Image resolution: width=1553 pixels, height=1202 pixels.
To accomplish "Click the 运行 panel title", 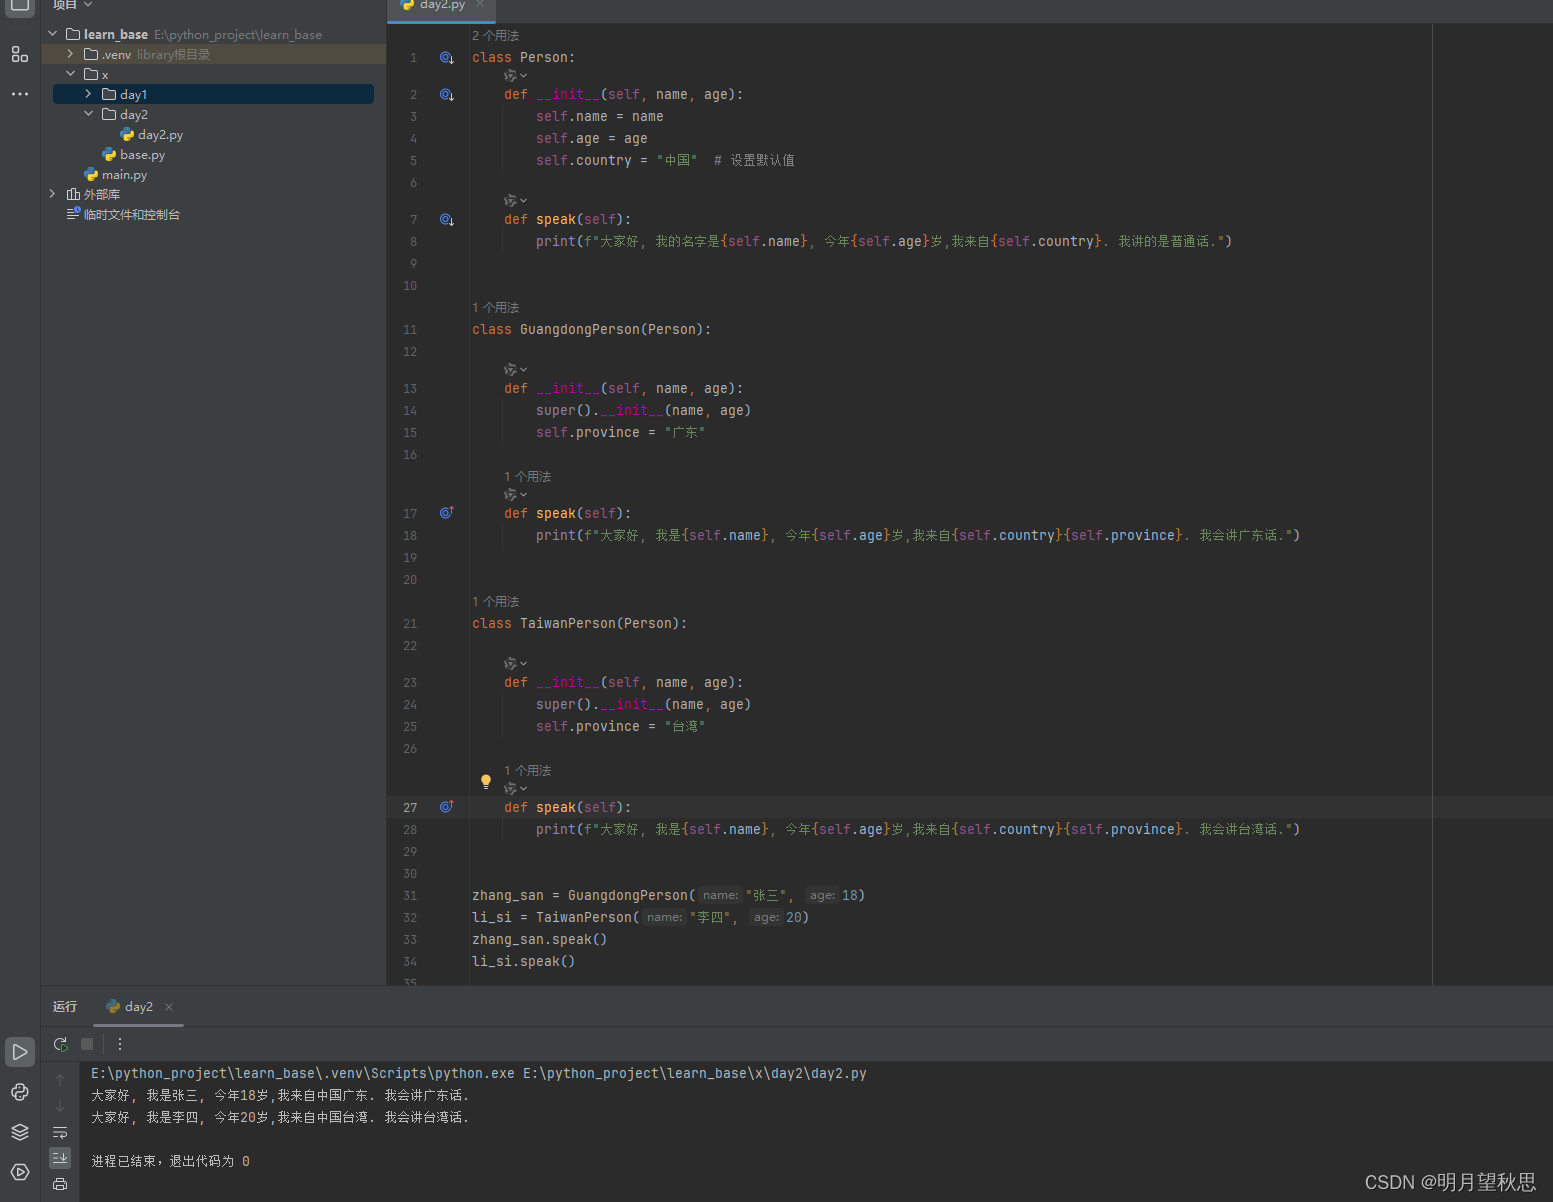I will [65, 1007].
